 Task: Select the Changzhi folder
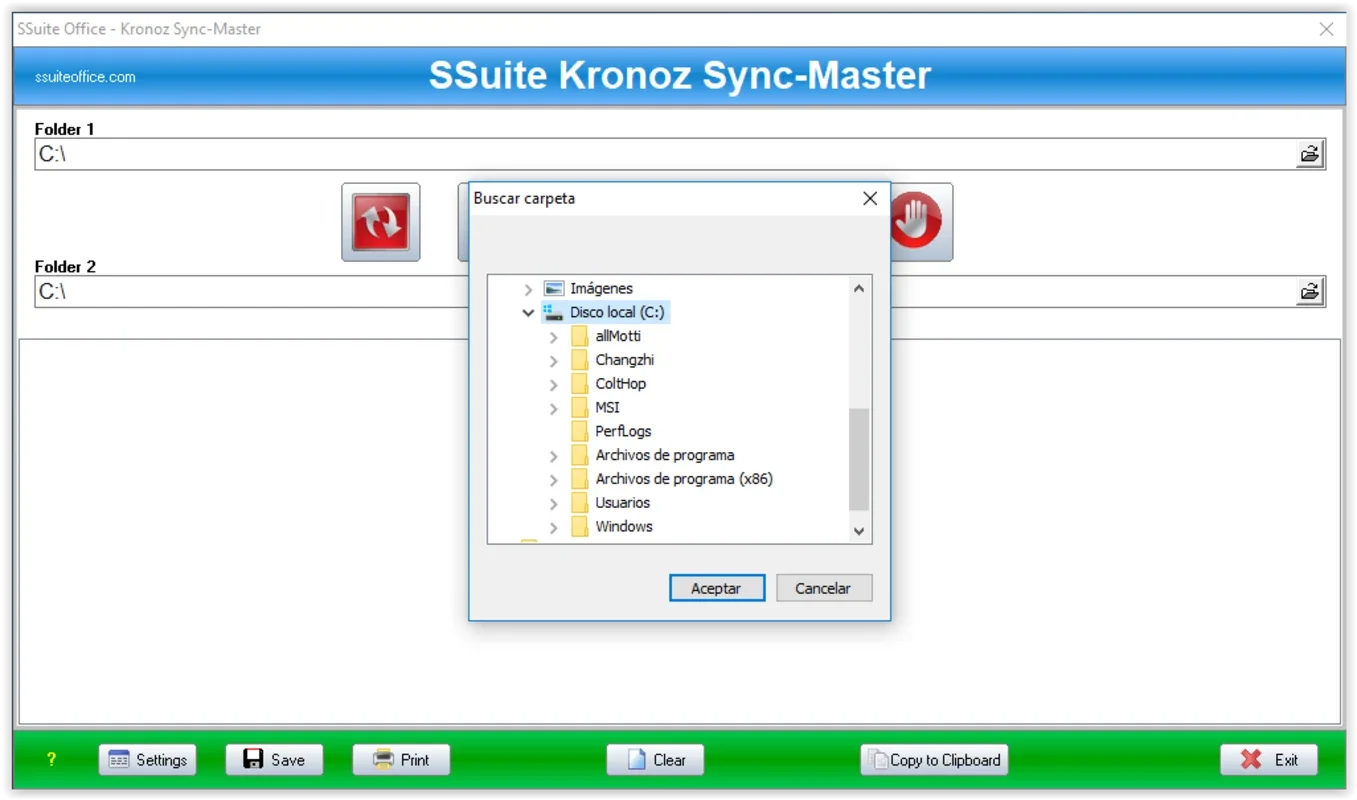(625, 360)
